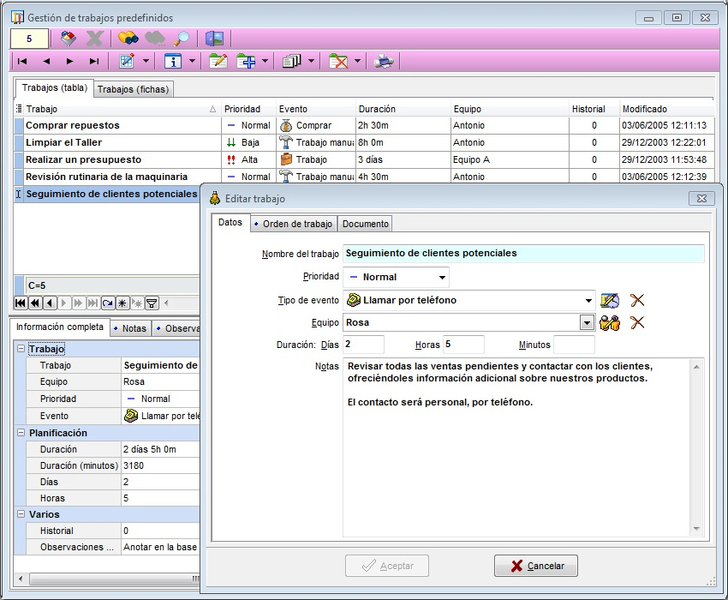Clear event type with its red X
This screenshot has height=600, width=728.
[637, 300]
